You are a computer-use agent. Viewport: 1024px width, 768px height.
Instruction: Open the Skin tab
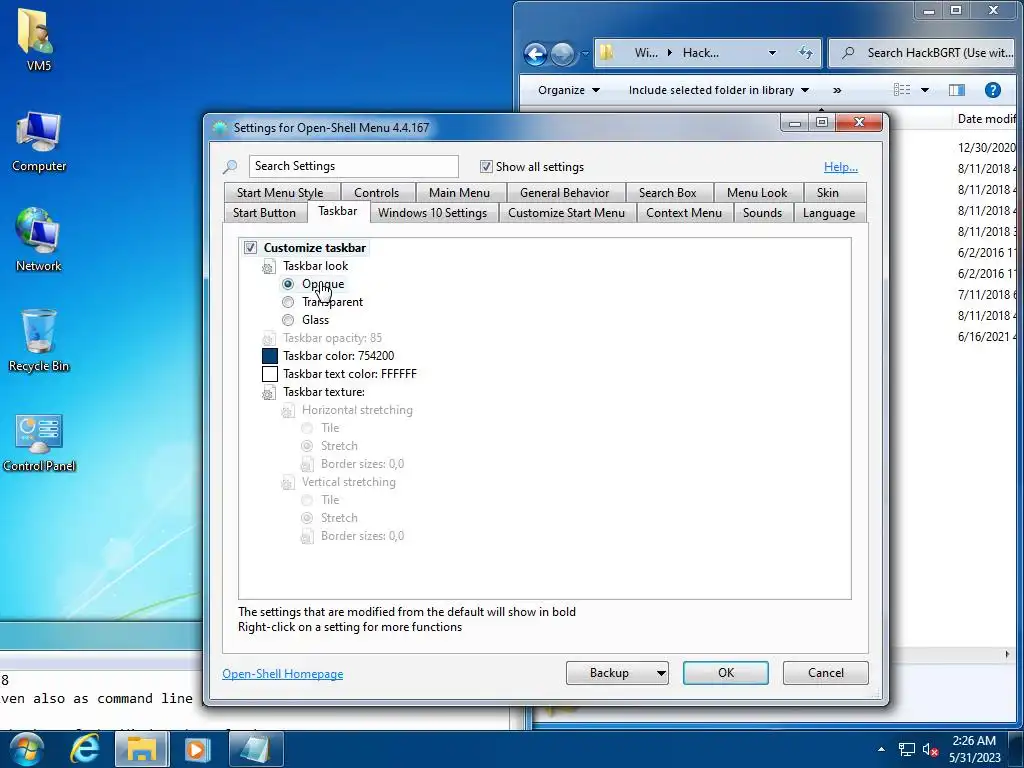pos(827,193)
